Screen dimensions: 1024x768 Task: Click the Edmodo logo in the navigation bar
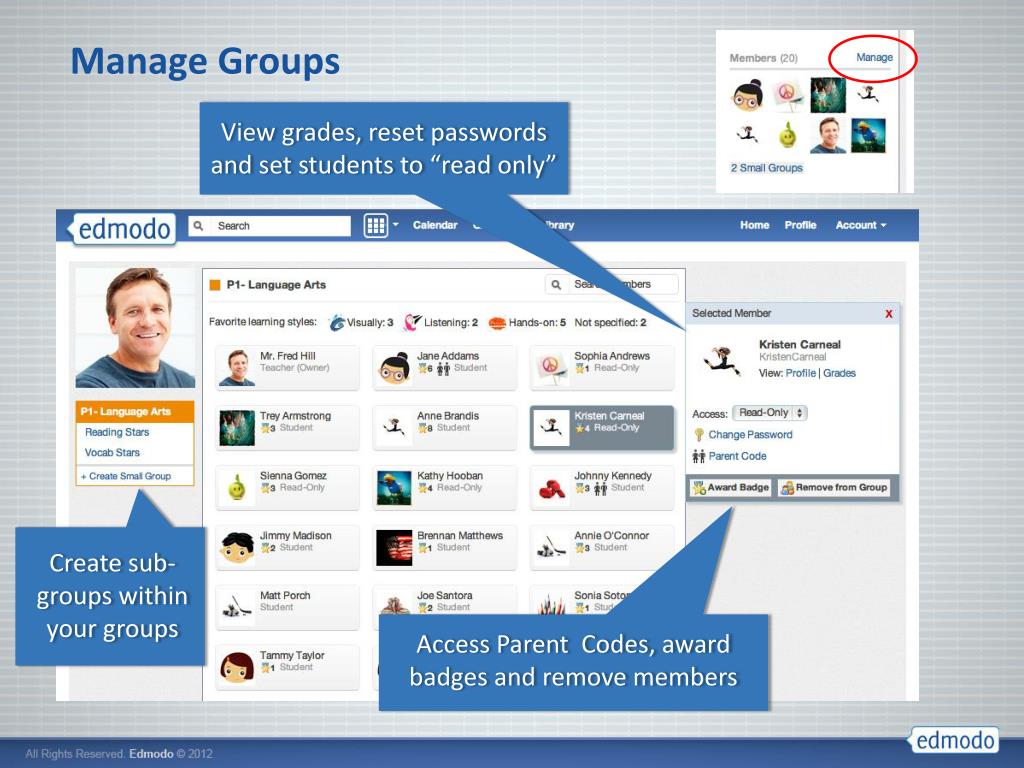point(122,229)
